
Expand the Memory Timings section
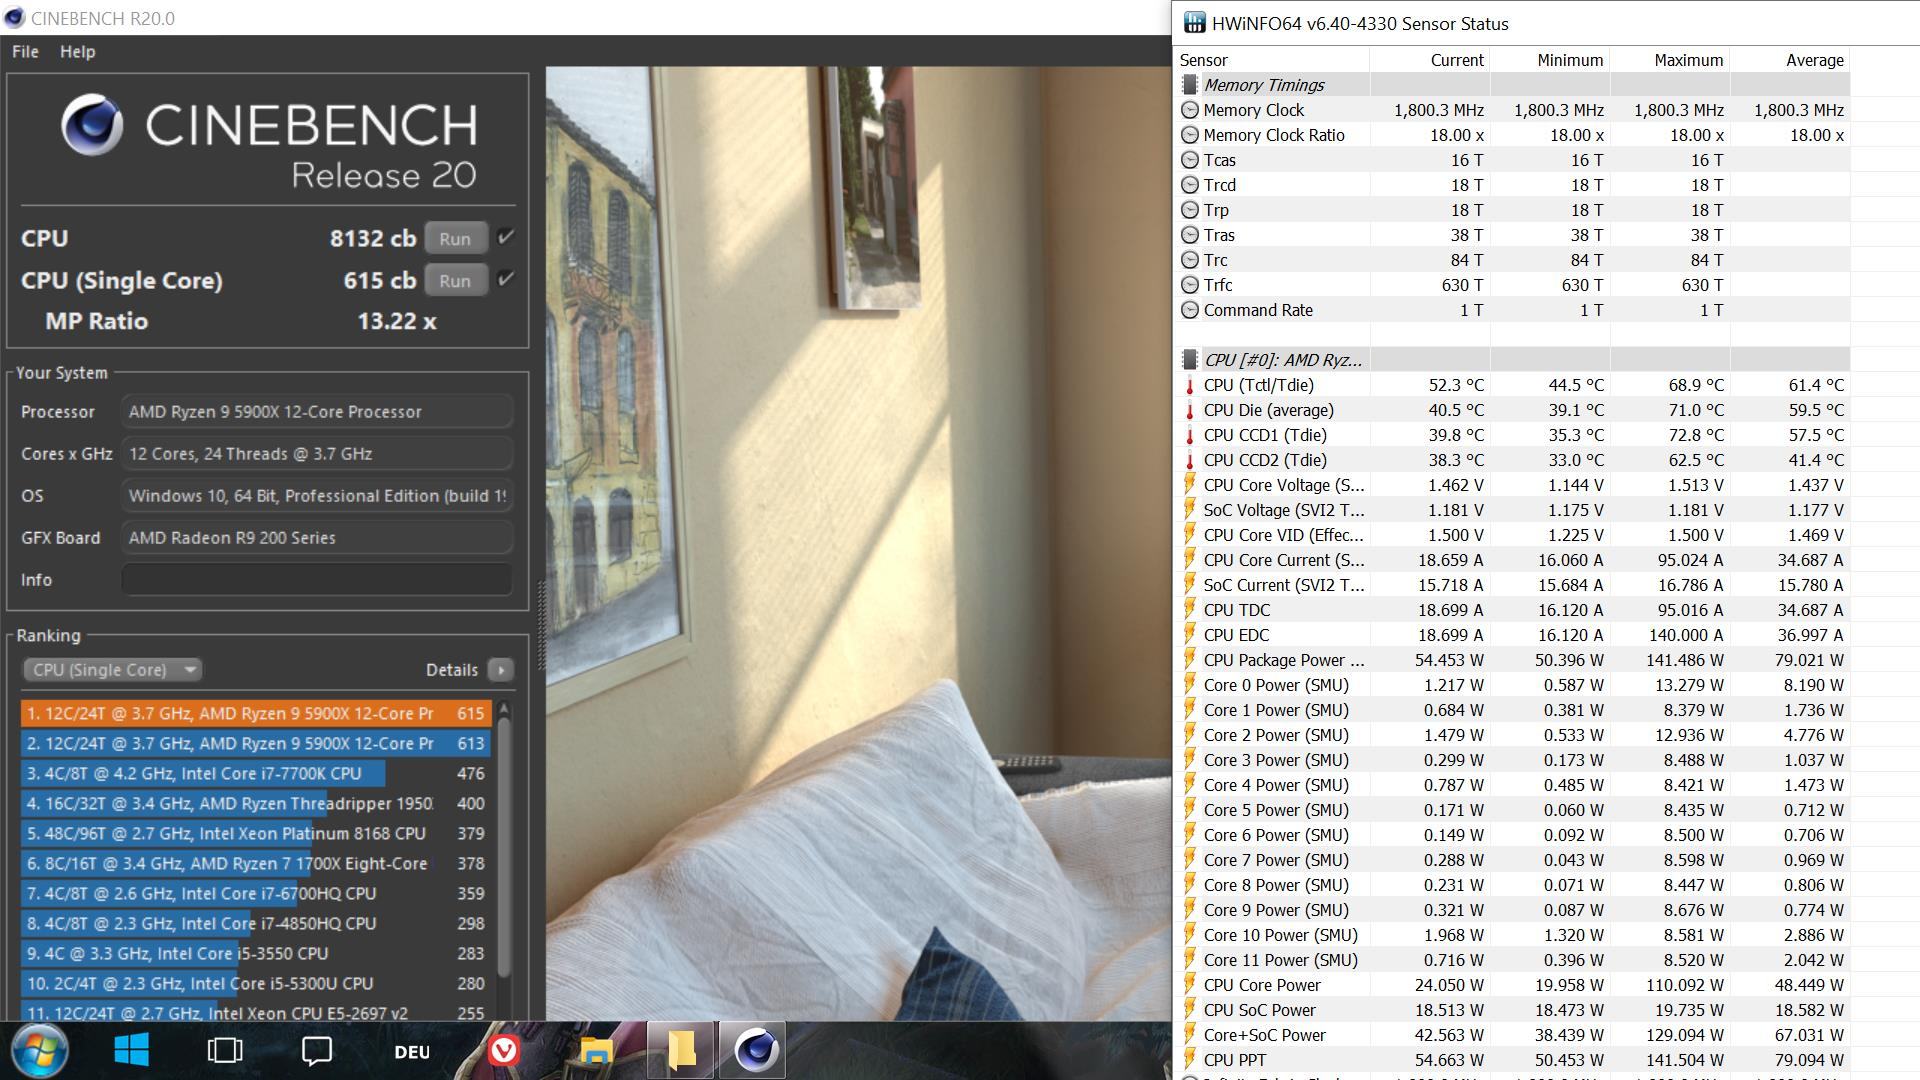[x=1263, y=83]
